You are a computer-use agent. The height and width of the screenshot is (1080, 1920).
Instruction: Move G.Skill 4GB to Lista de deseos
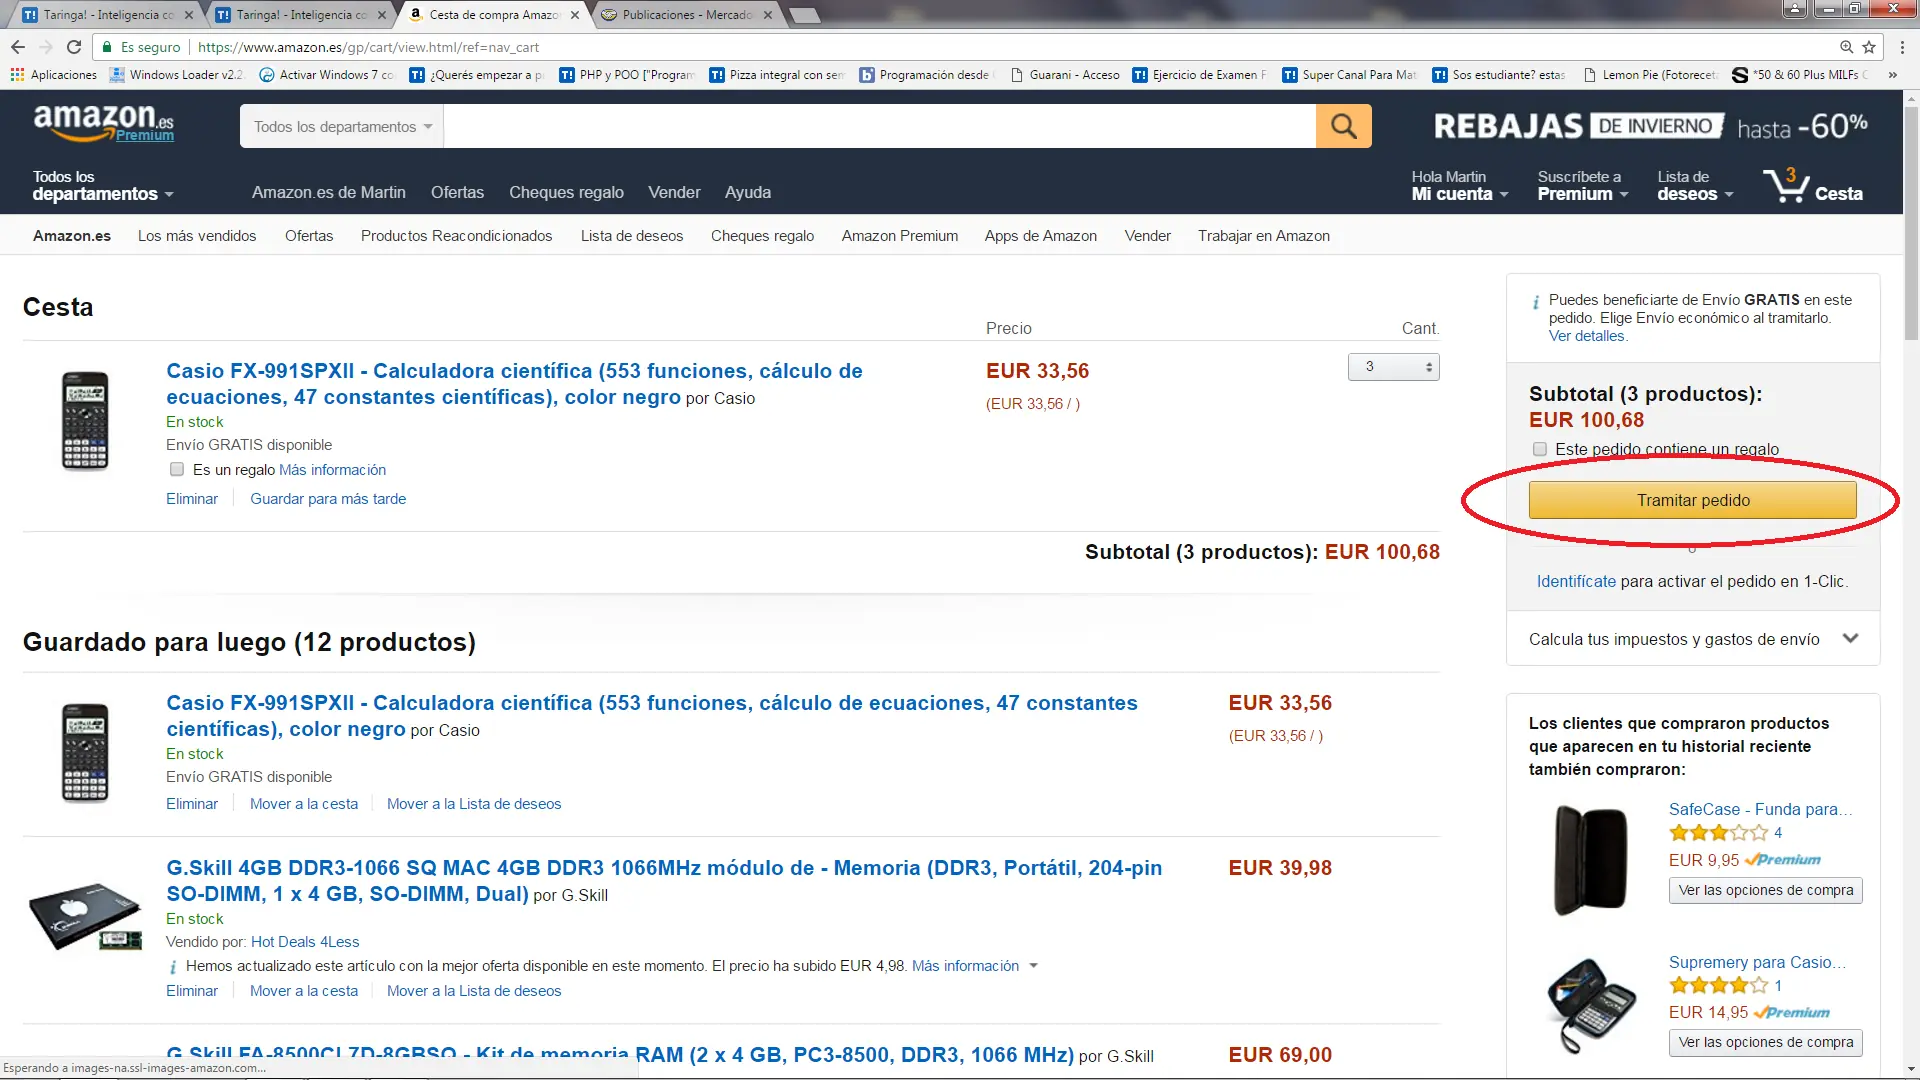coord(474,991)
